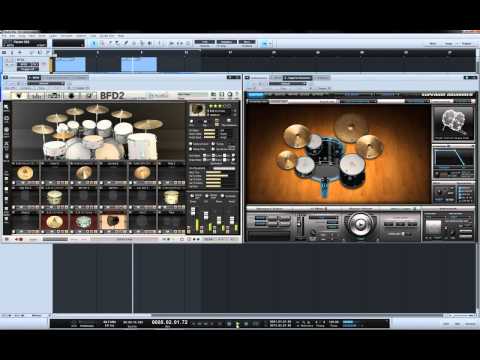Click the white floor tom in BFD2 kit view
The height and width of the screenshot is (360, 480).
(x=143, y=146)
